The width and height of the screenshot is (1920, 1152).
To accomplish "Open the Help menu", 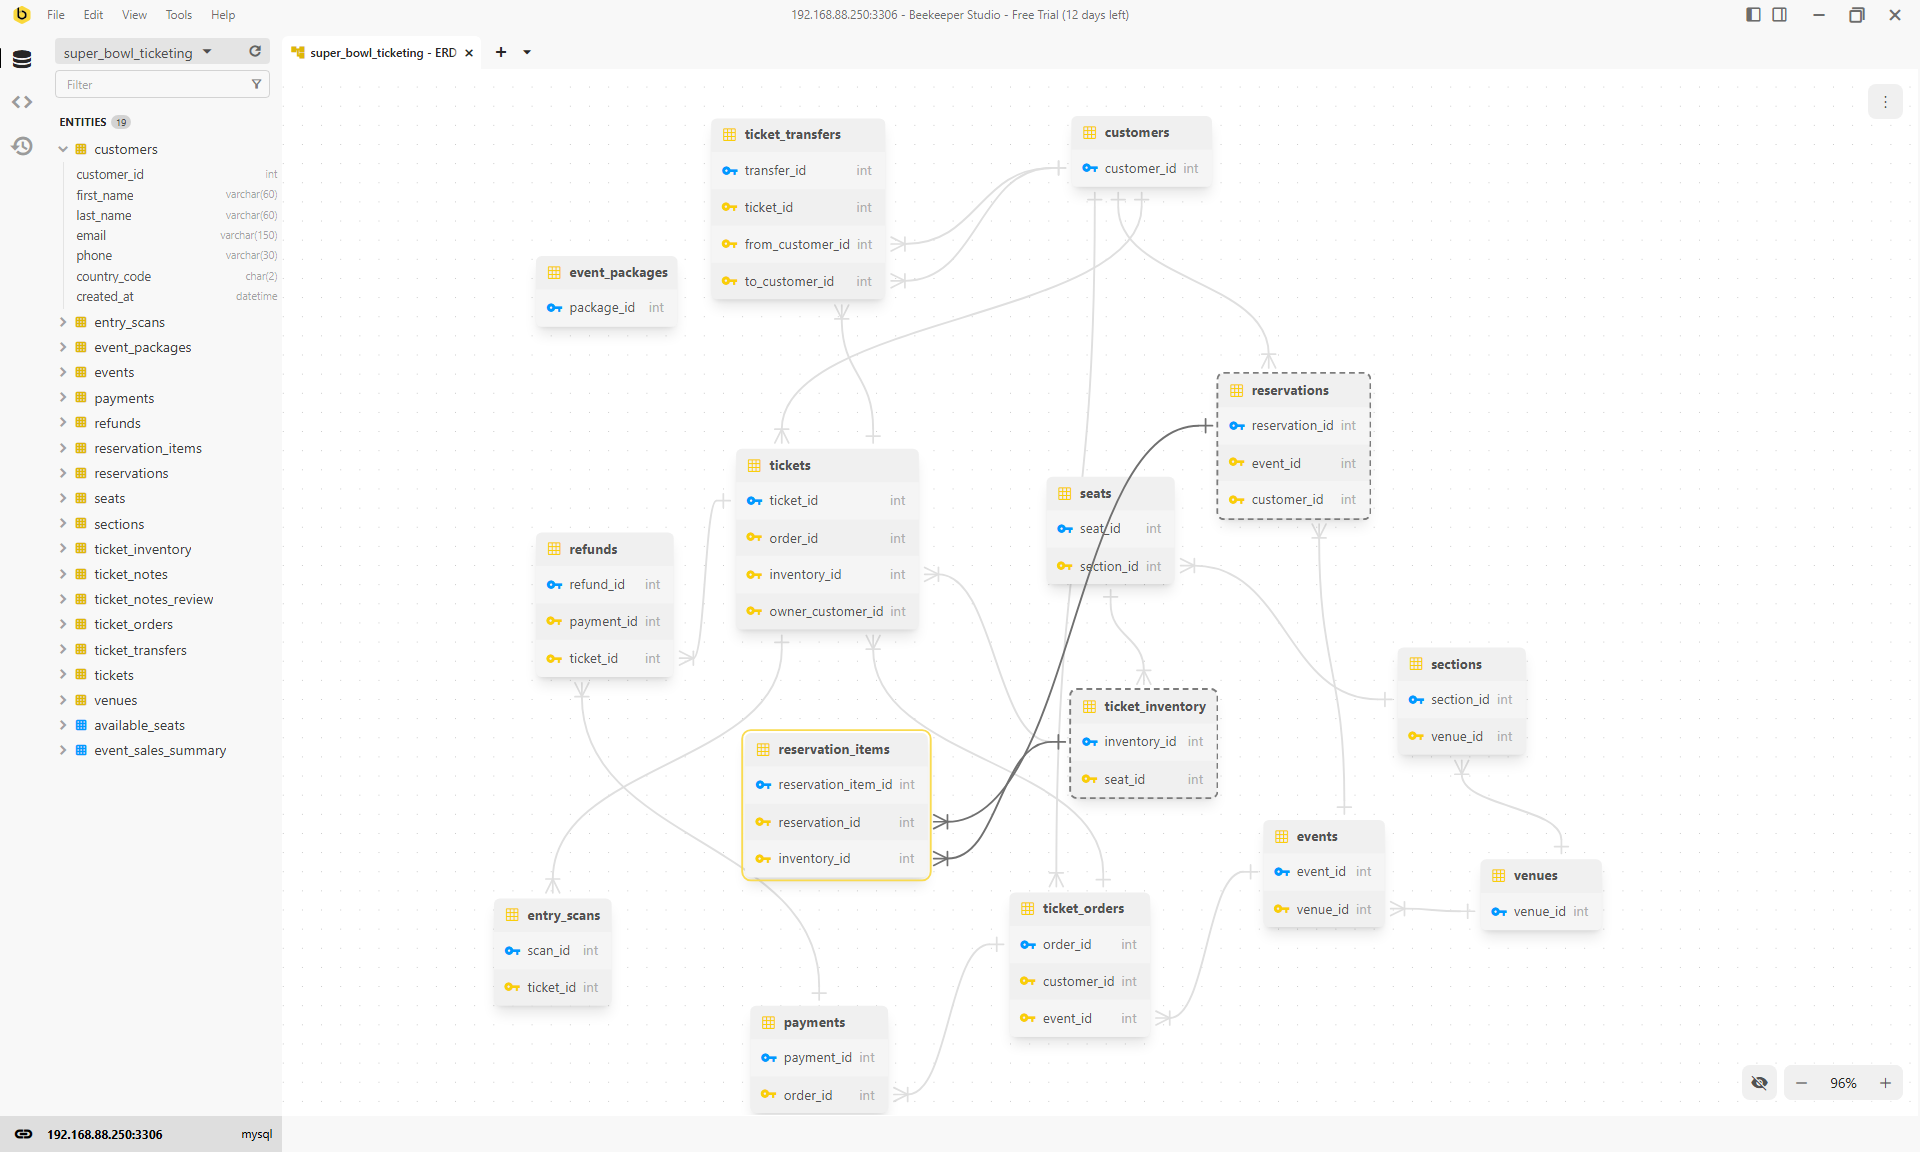I will tap(223, 15).
